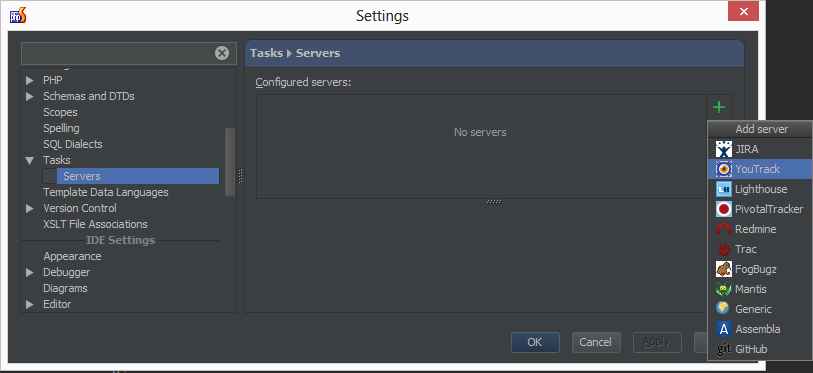The image size is (813, 373).
Task: Pick the Lighthouse server icon
Action: [723, 189]
